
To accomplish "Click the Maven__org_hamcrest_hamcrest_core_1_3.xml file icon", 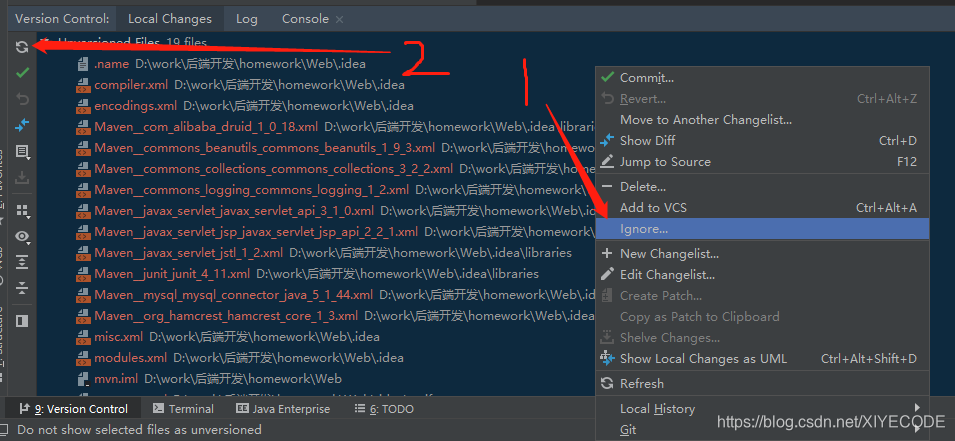I will pos(83,316).
